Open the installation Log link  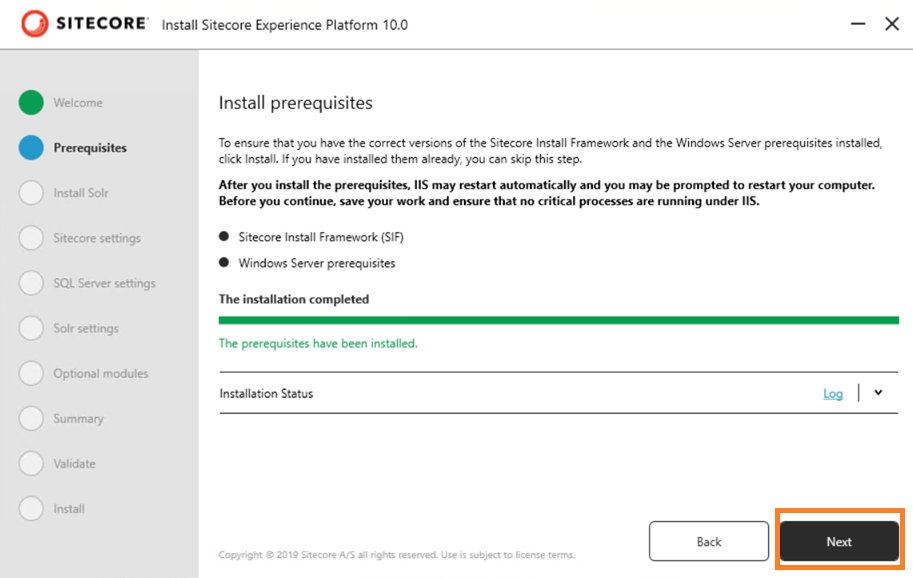833,394
